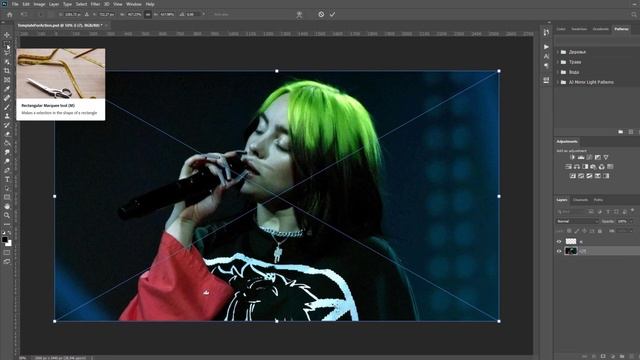Select the Frame tool
Viewport: 640px width, 360px height.
click(x=7, y=80)
